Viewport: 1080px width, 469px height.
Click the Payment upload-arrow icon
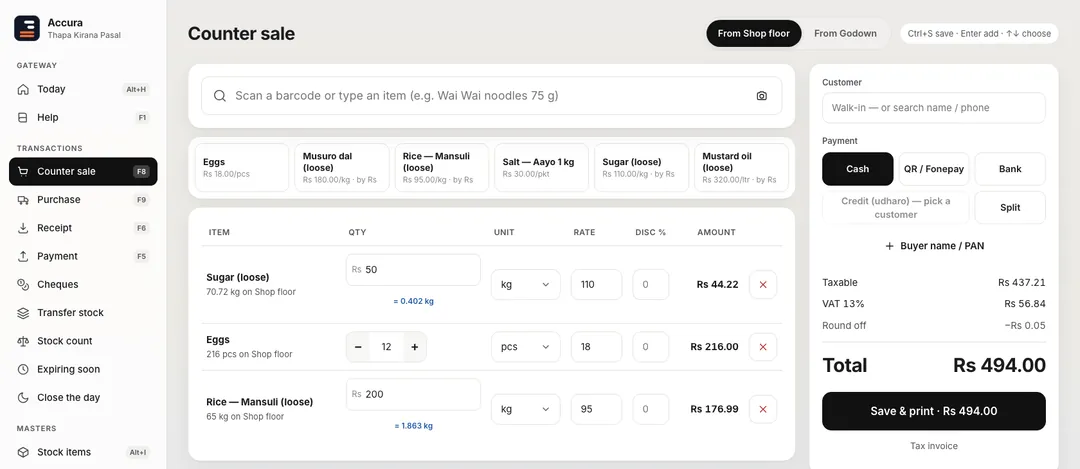(x=23, y=256)
